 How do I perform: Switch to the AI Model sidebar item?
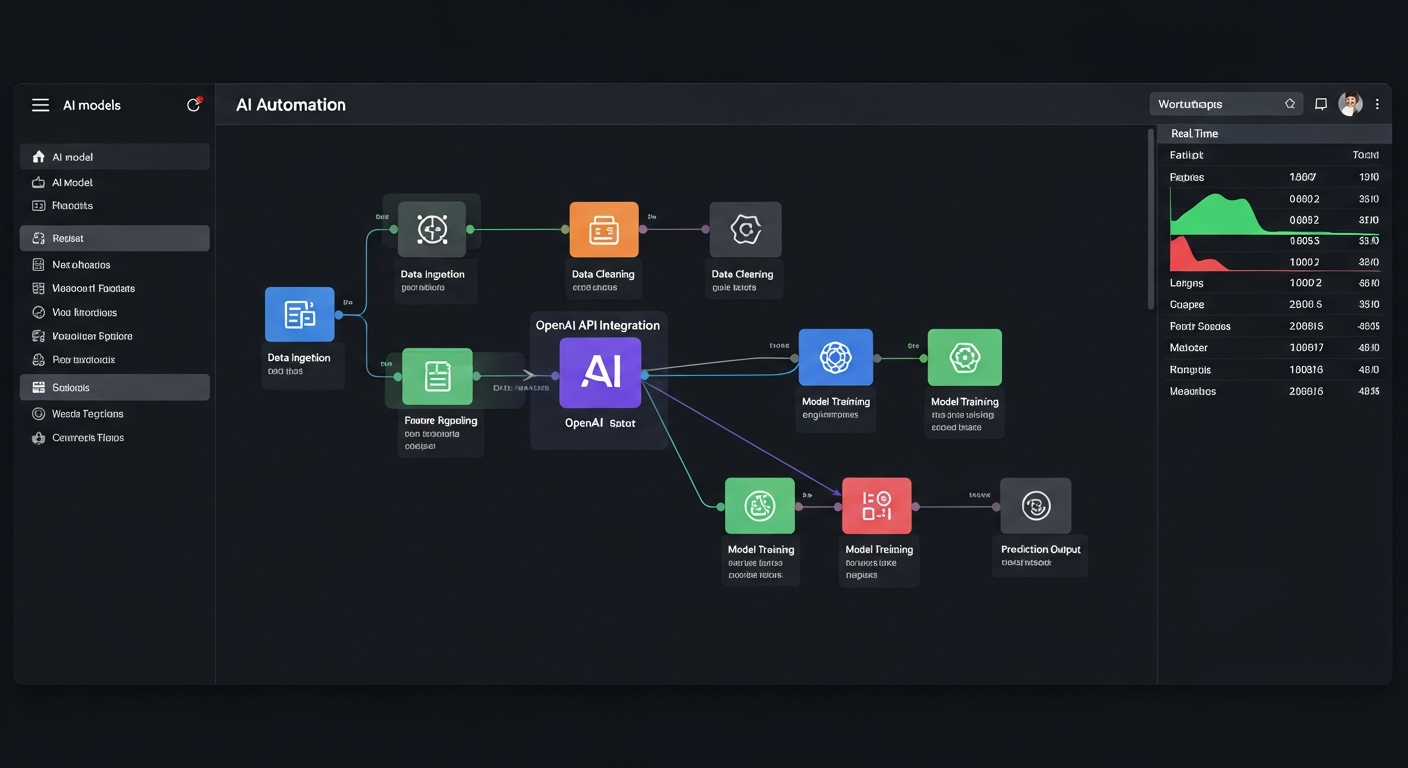(x=114, y=182)
